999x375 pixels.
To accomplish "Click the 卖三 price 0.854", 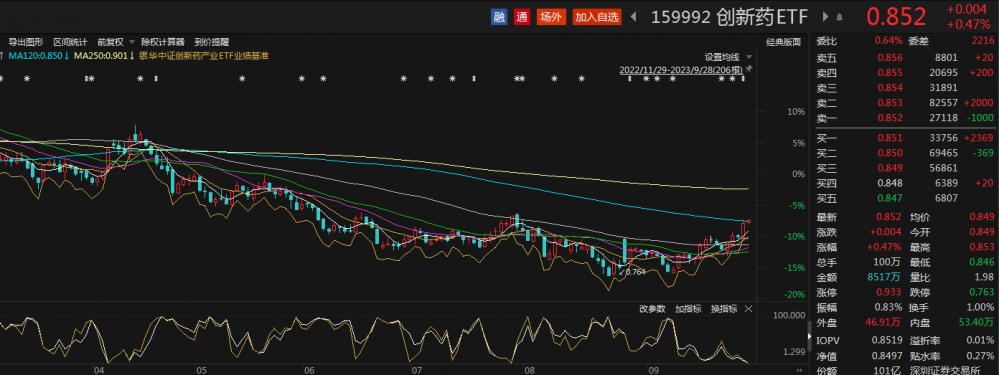I will [x=891, y=88].
